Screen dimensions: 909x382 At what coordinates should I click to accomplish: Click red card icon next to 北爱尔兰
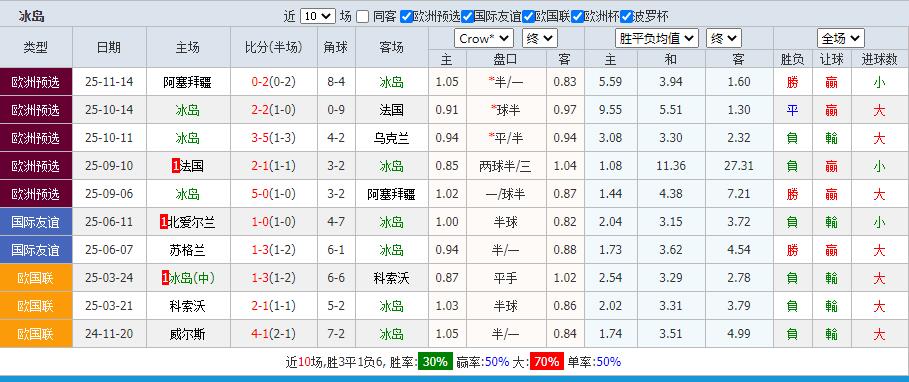[163, 221]
